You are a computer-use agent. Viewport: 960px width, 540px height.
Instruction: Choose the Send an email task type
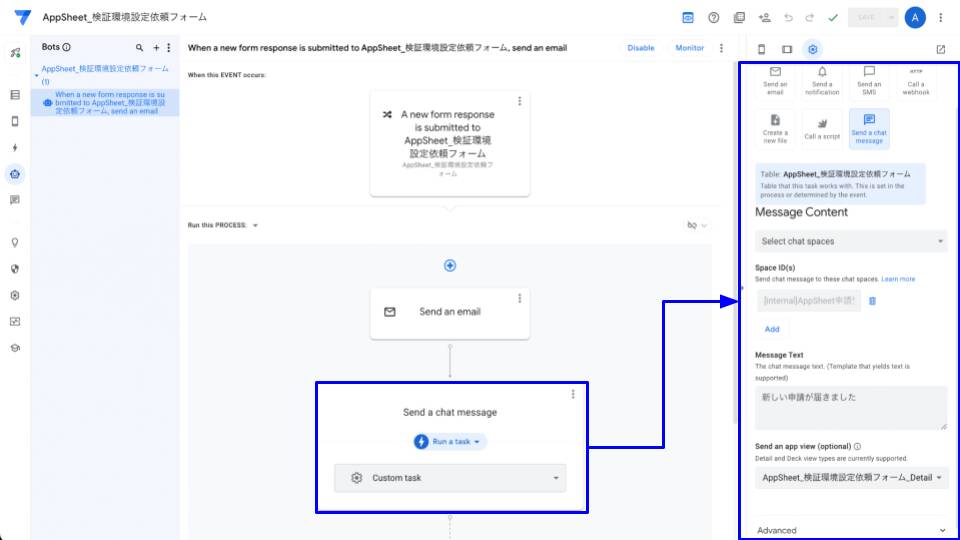click(775, 81)
